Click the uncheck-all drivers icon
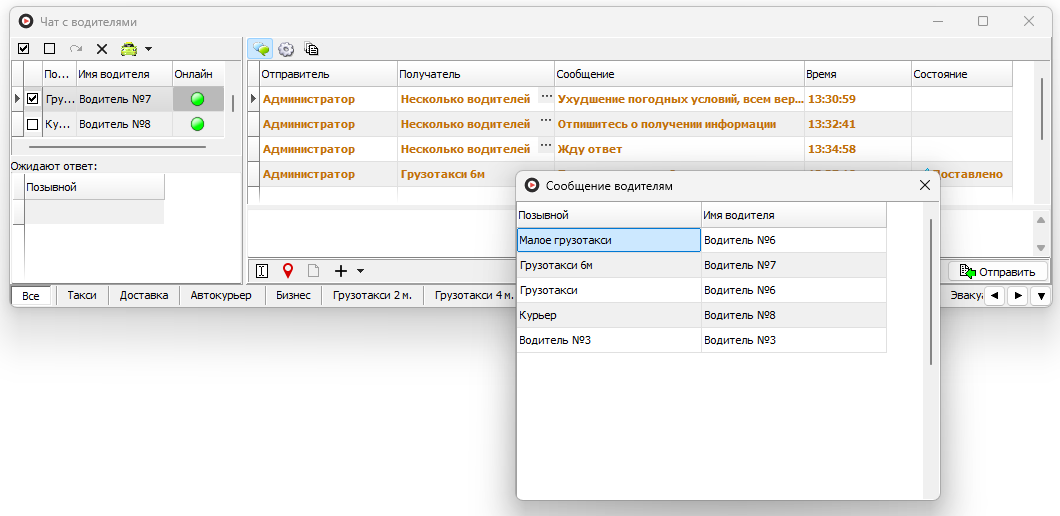The width and height of the screenshot is (1060, 516). click(49, 49)
